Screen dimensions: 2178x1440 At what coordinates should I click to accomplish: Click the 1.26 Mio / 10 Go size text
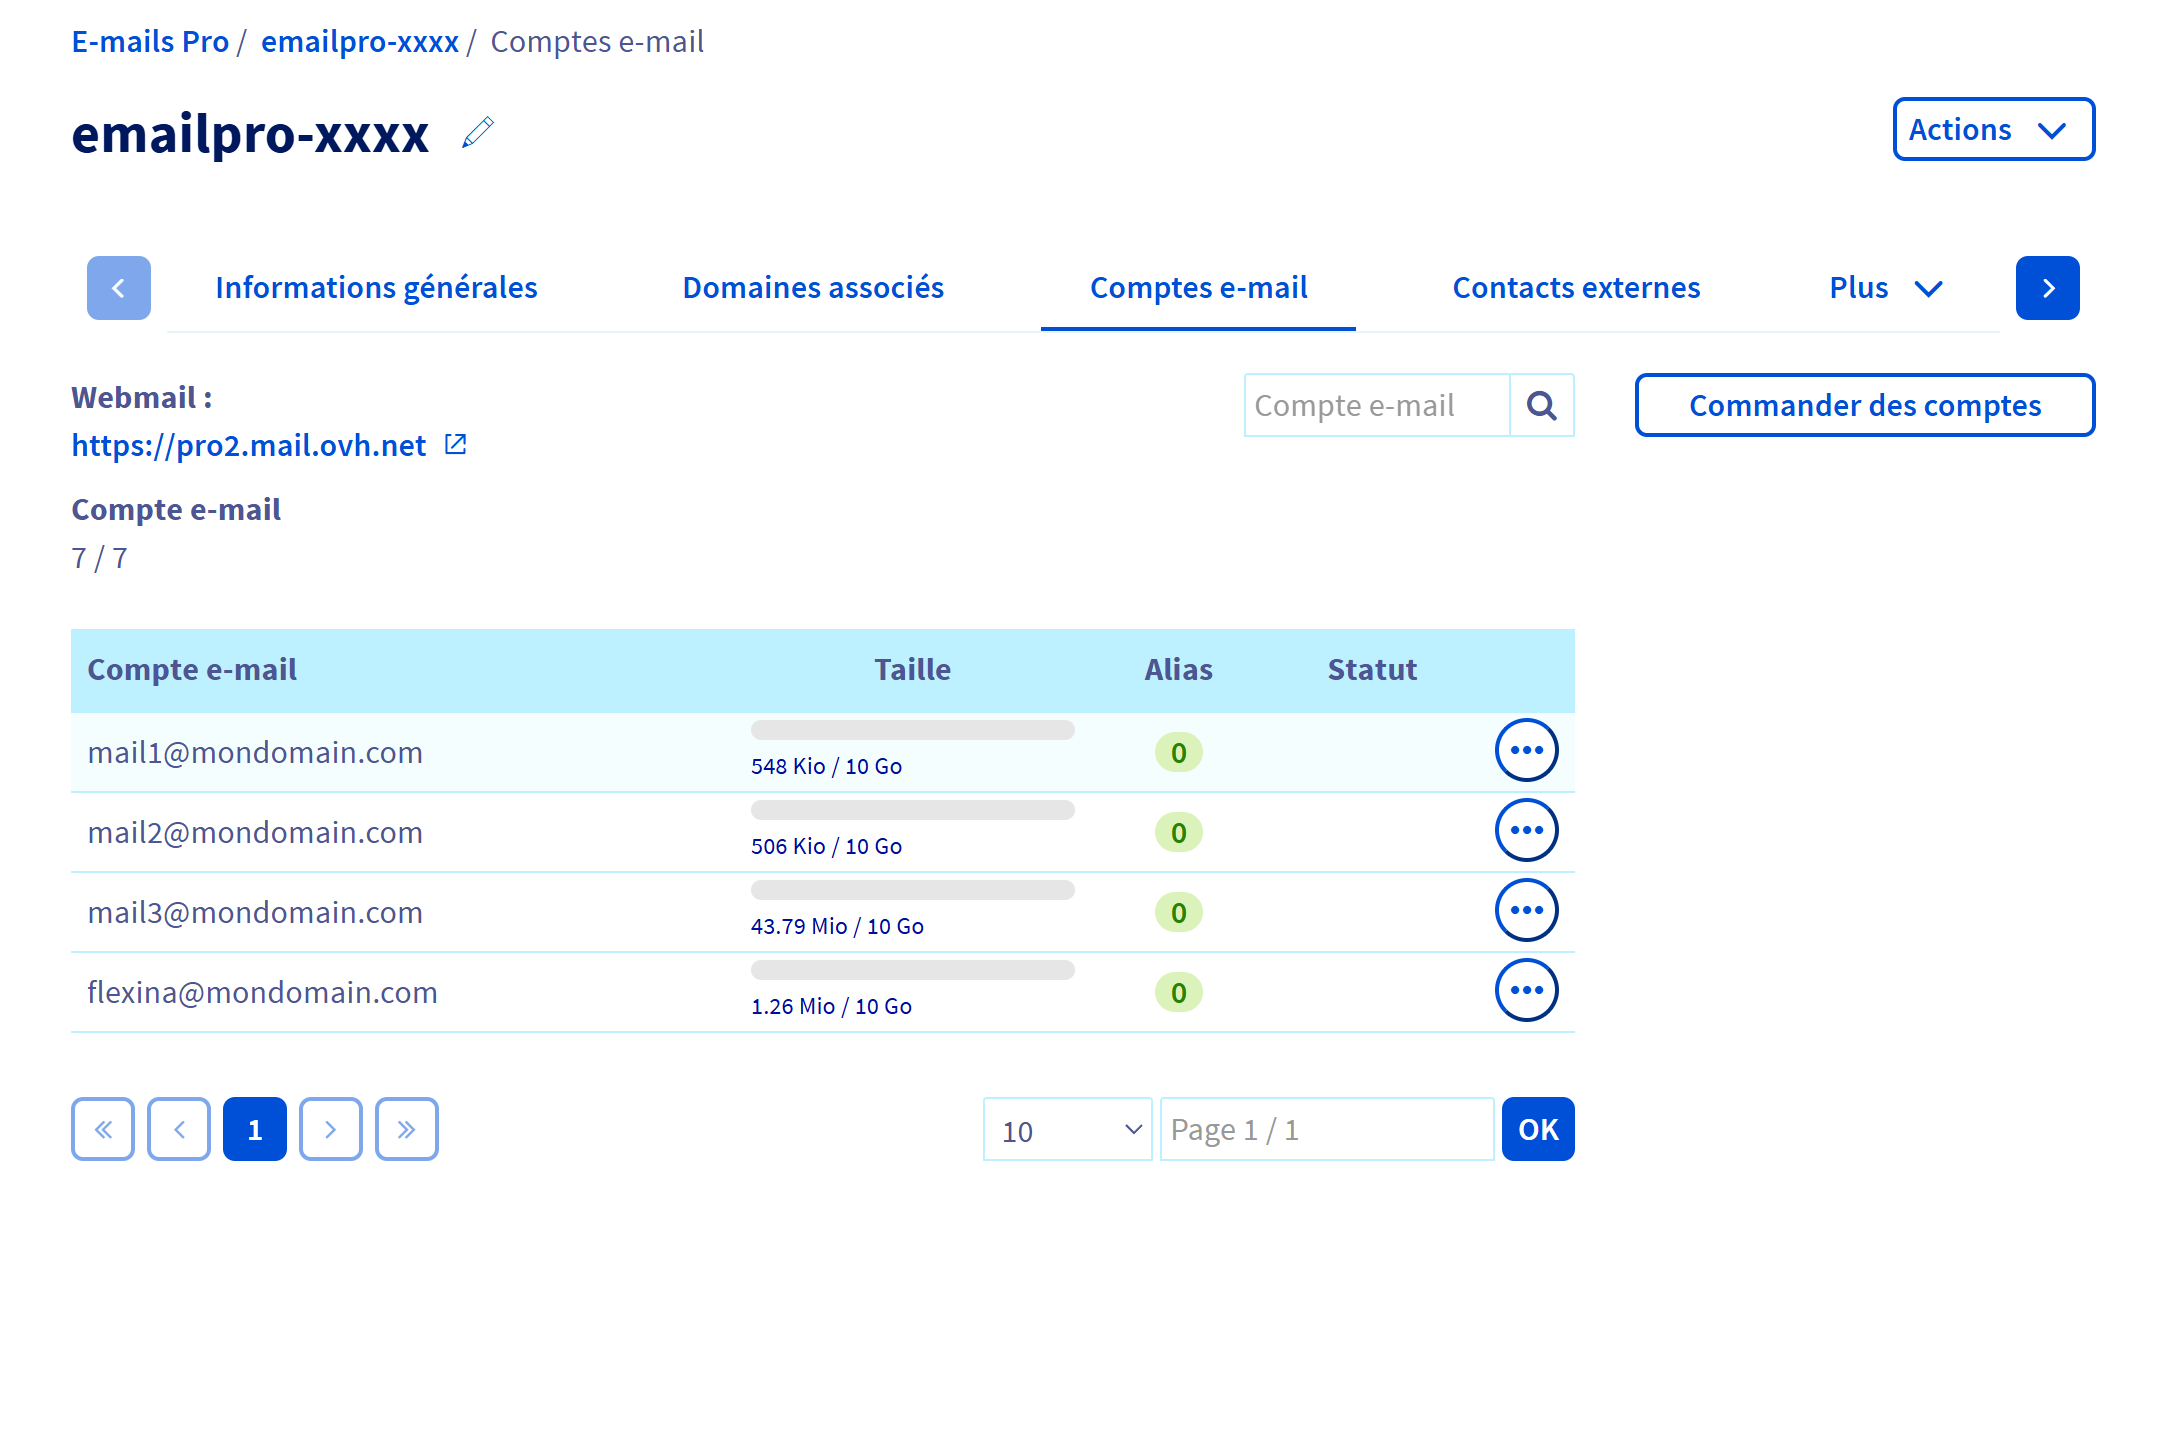(x=831, y=1006)
